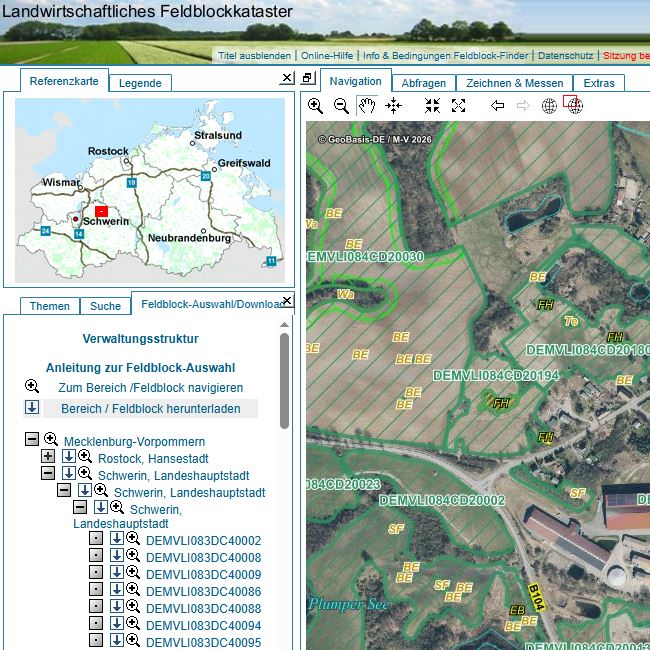Close the reference map panel
This screenshot has width=650, height=650.
click(287, 78)
